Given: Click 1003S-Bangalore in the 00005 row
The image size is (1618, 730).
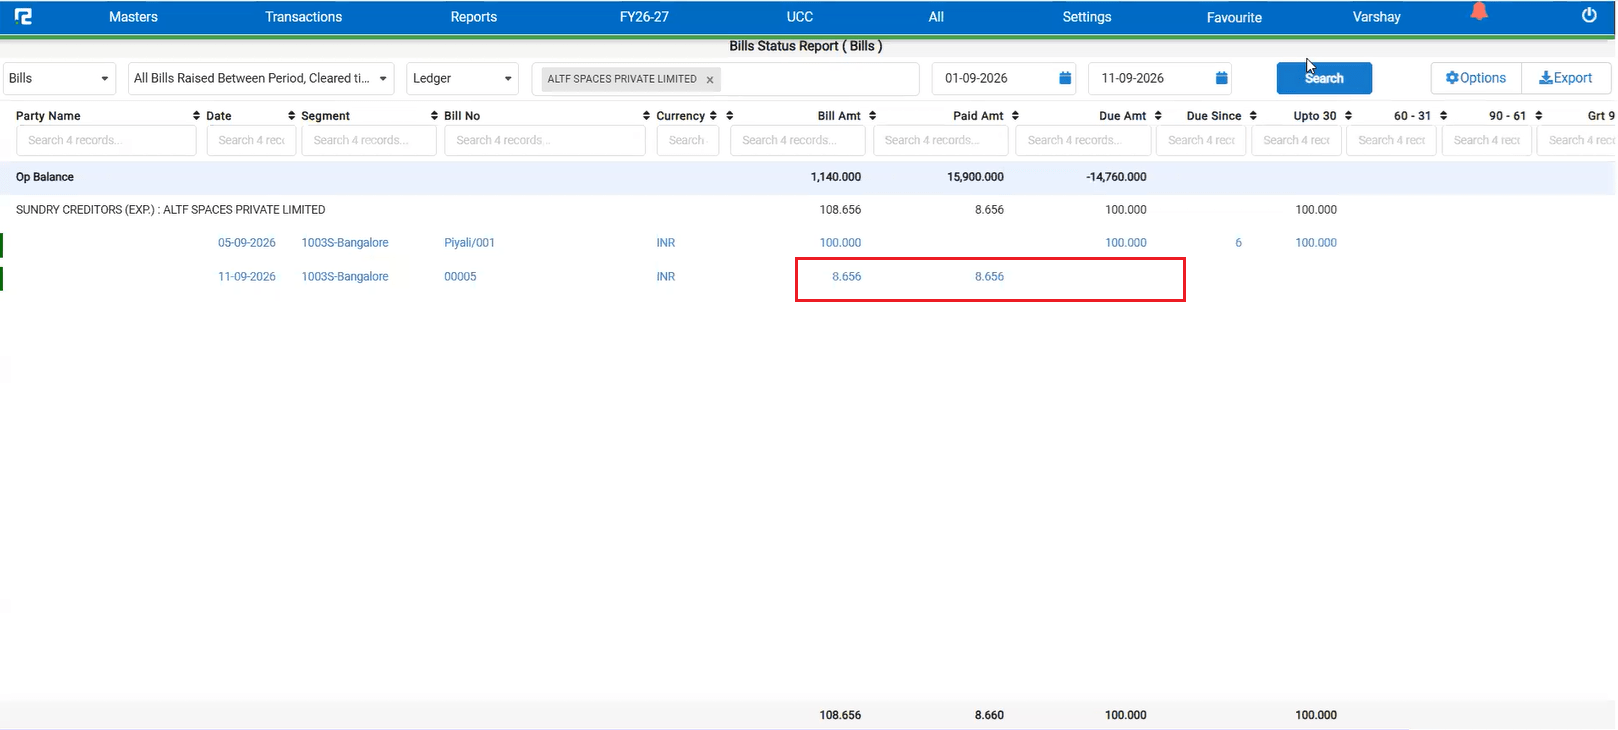Looking at the screenshot, I should [345, 277].
